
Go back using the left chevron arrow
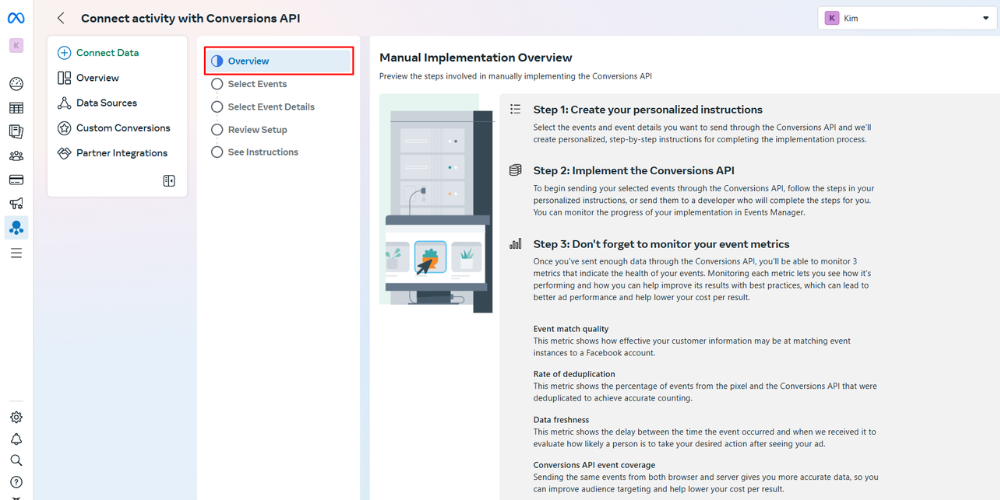pos(61,18)
